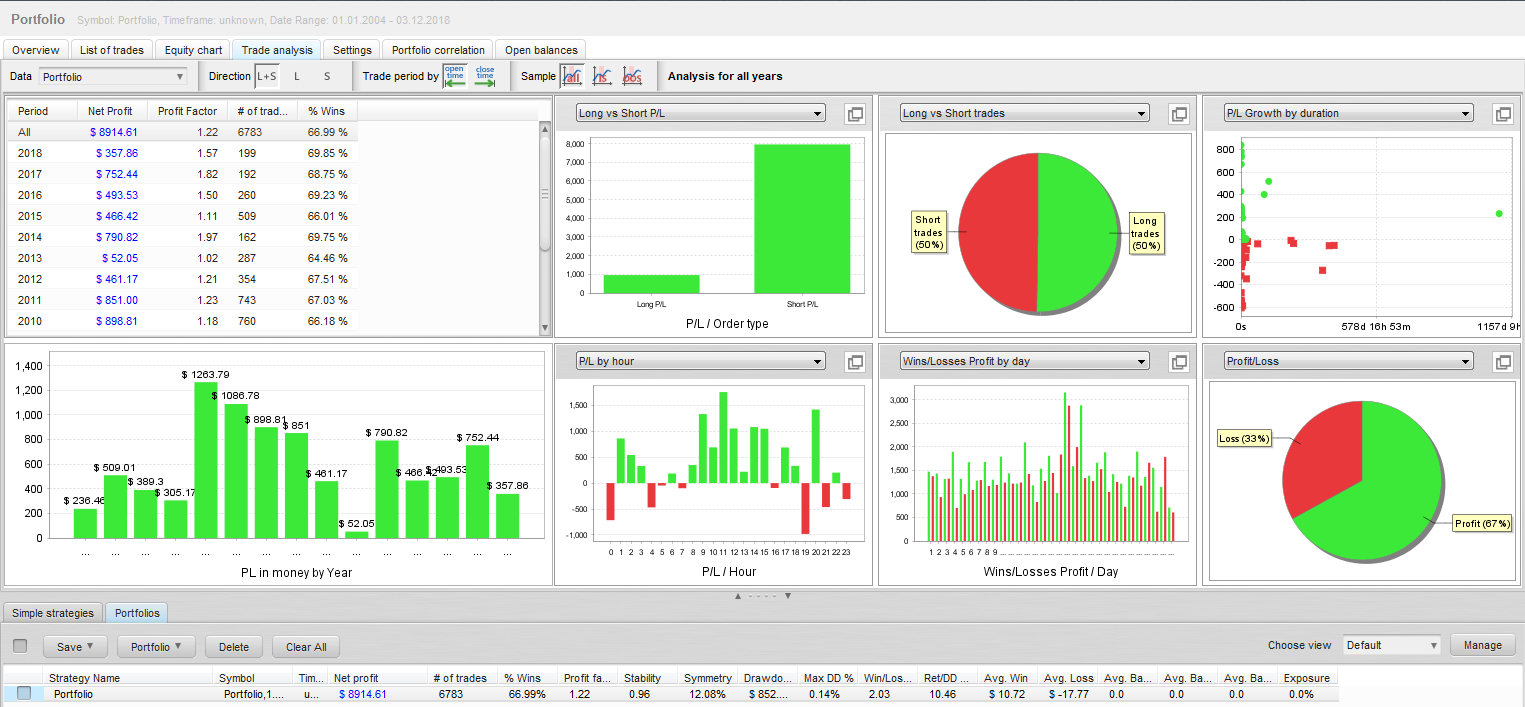Switch to the Equity chart tab

pos(193,50)
